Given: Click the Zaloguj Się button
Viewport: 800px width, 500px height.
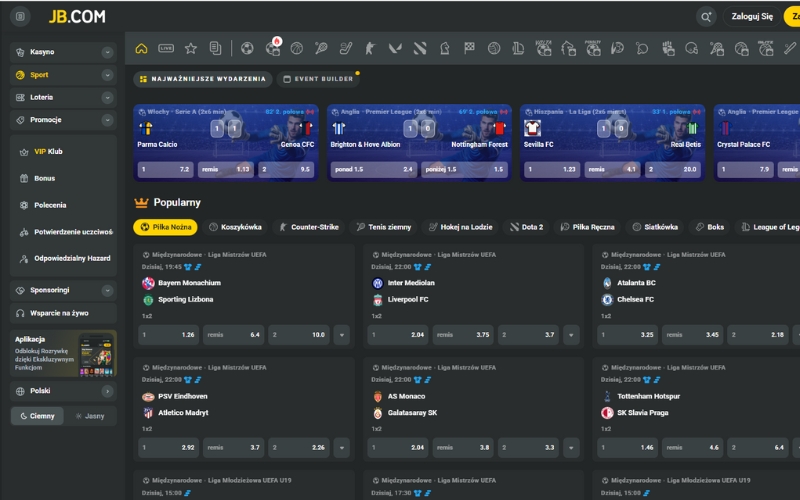Looking at the screenshot, I should [752, 17].
